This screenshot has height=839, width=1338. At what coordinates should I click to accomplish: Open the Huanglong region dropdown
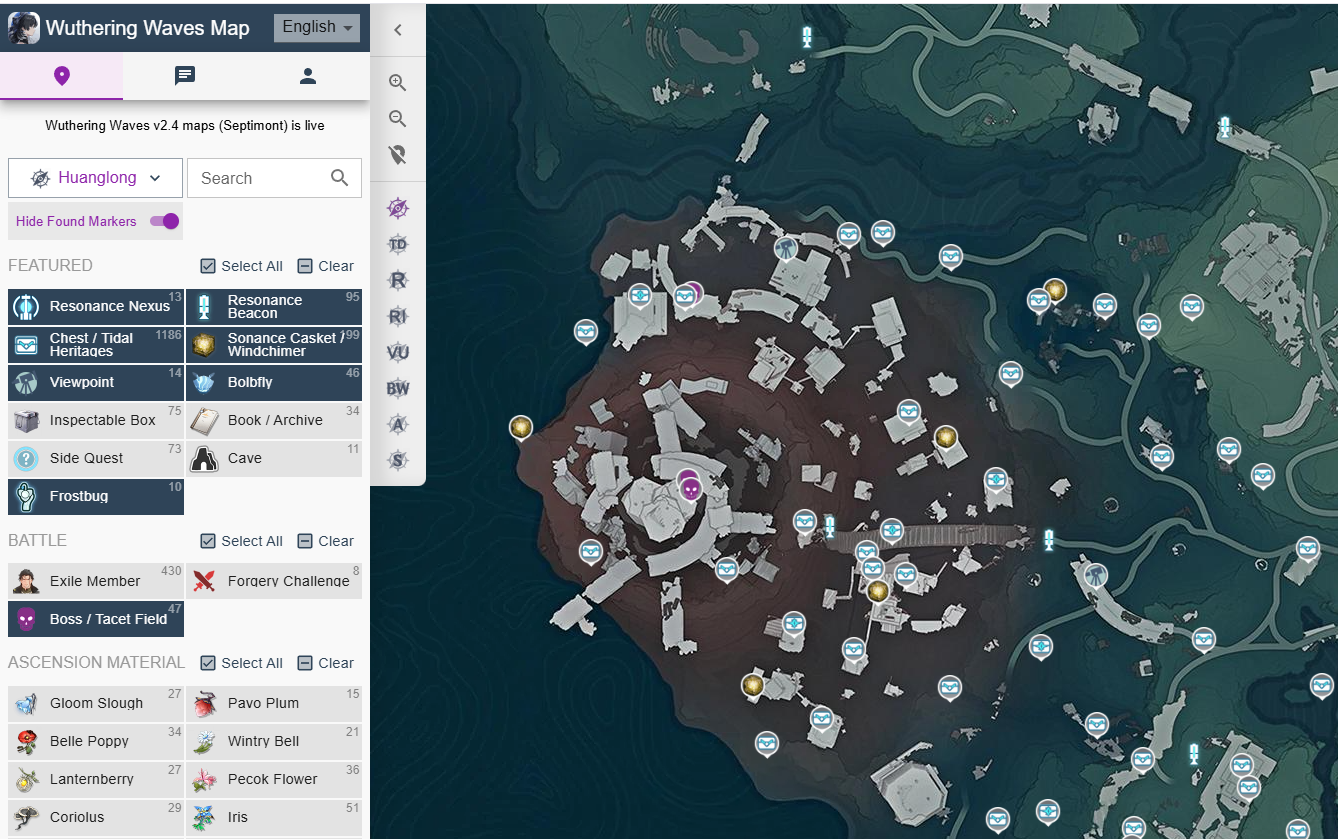tap(96, 178)
